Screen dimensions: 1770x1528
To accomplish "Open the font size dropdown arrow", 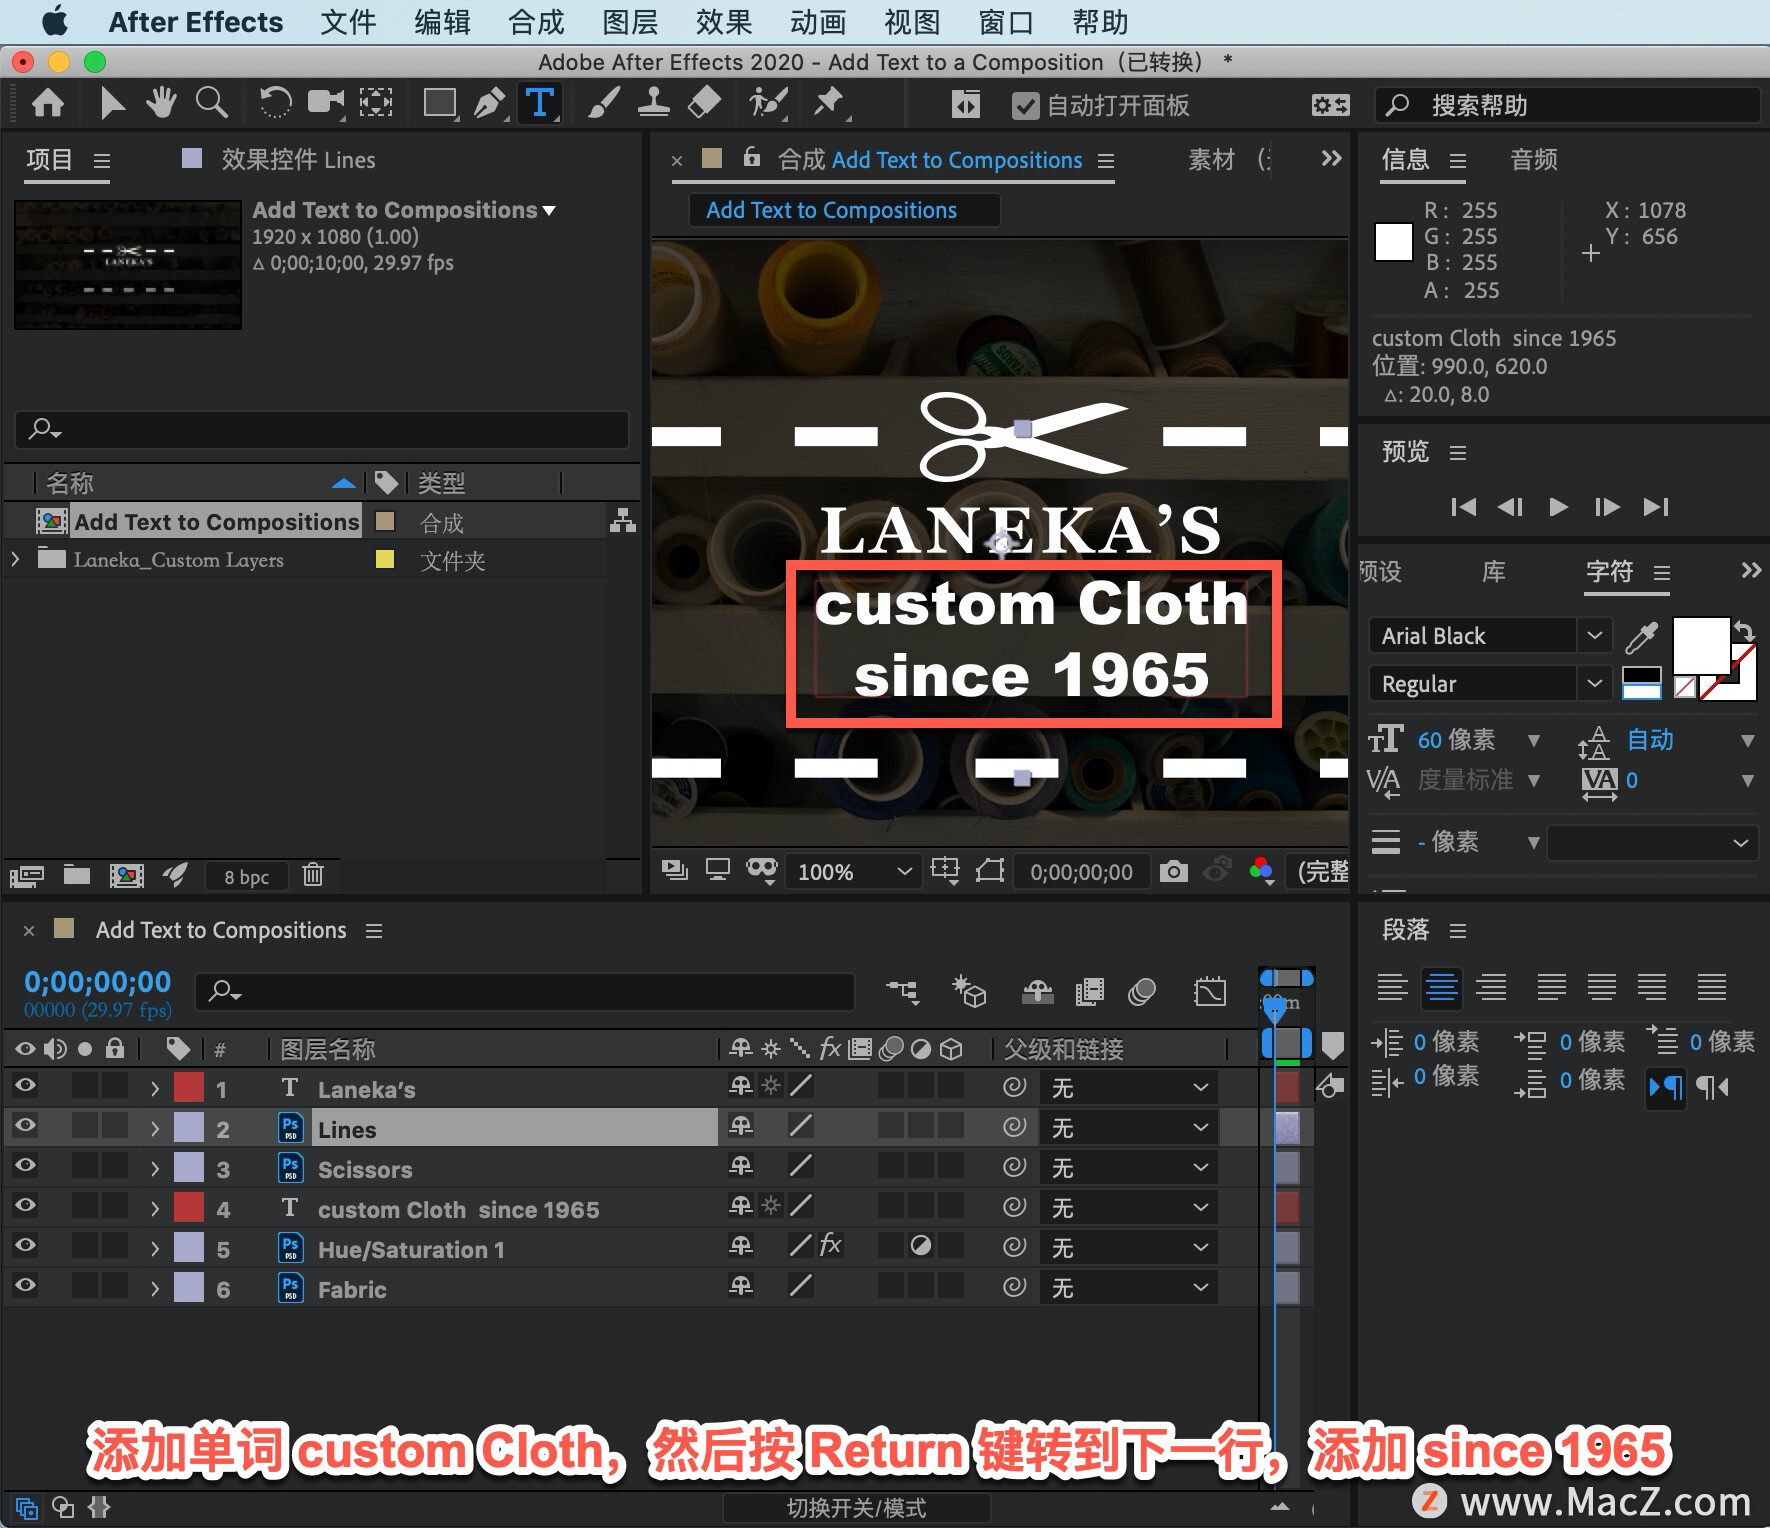I will 1533,741.
